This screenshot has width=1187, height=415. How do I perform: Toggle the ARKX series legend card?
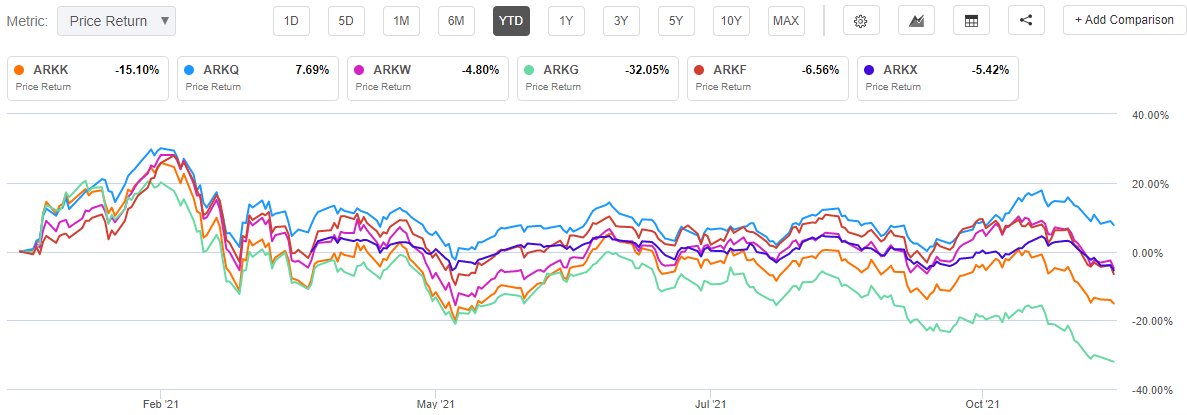[x=938, y=78]
